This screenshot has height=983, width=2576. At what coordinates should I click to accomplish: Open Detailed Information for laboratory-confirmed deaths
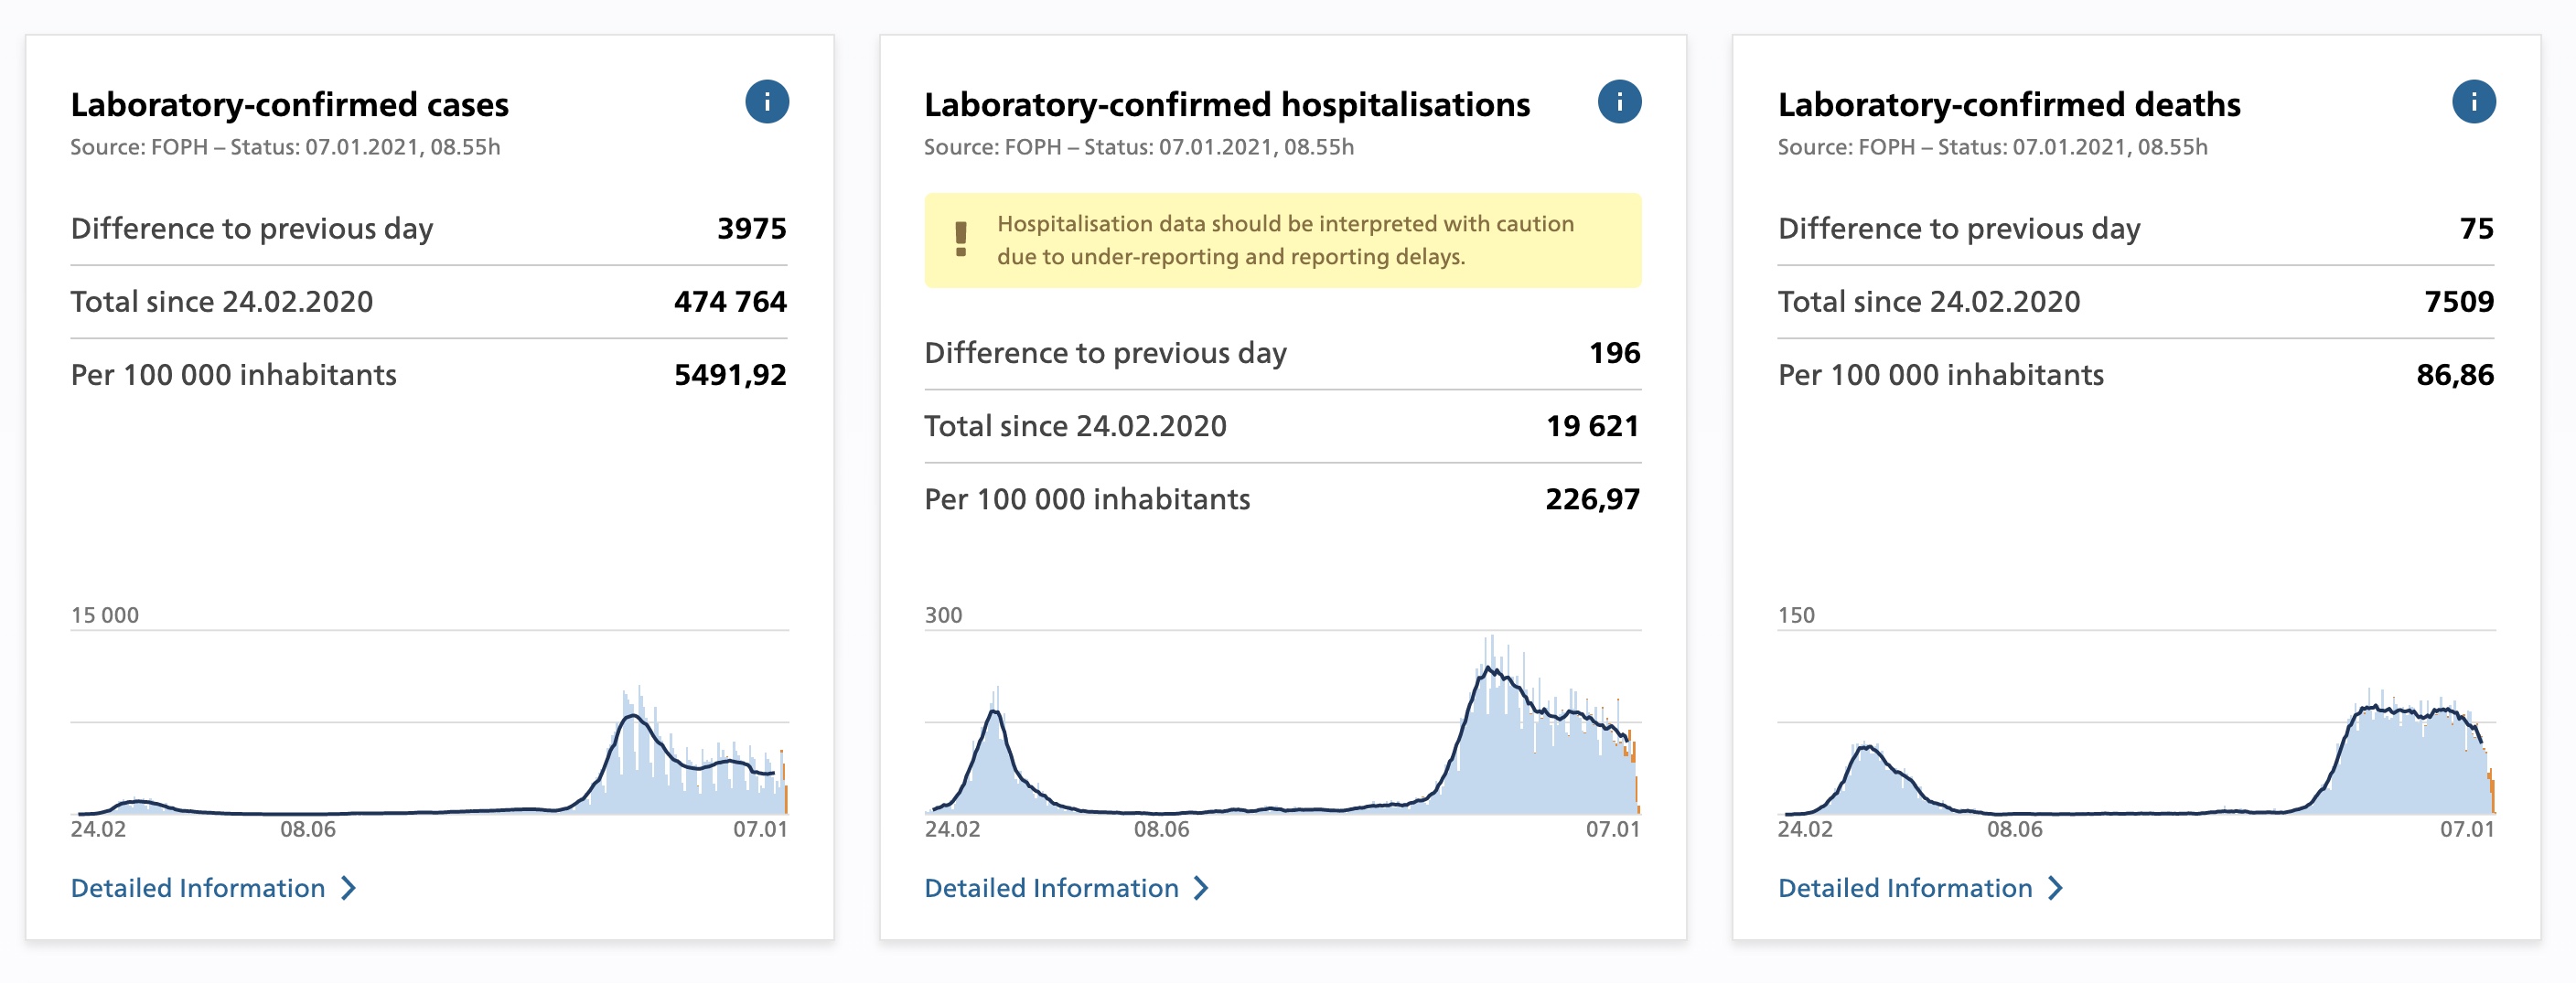click(1904, 888)
